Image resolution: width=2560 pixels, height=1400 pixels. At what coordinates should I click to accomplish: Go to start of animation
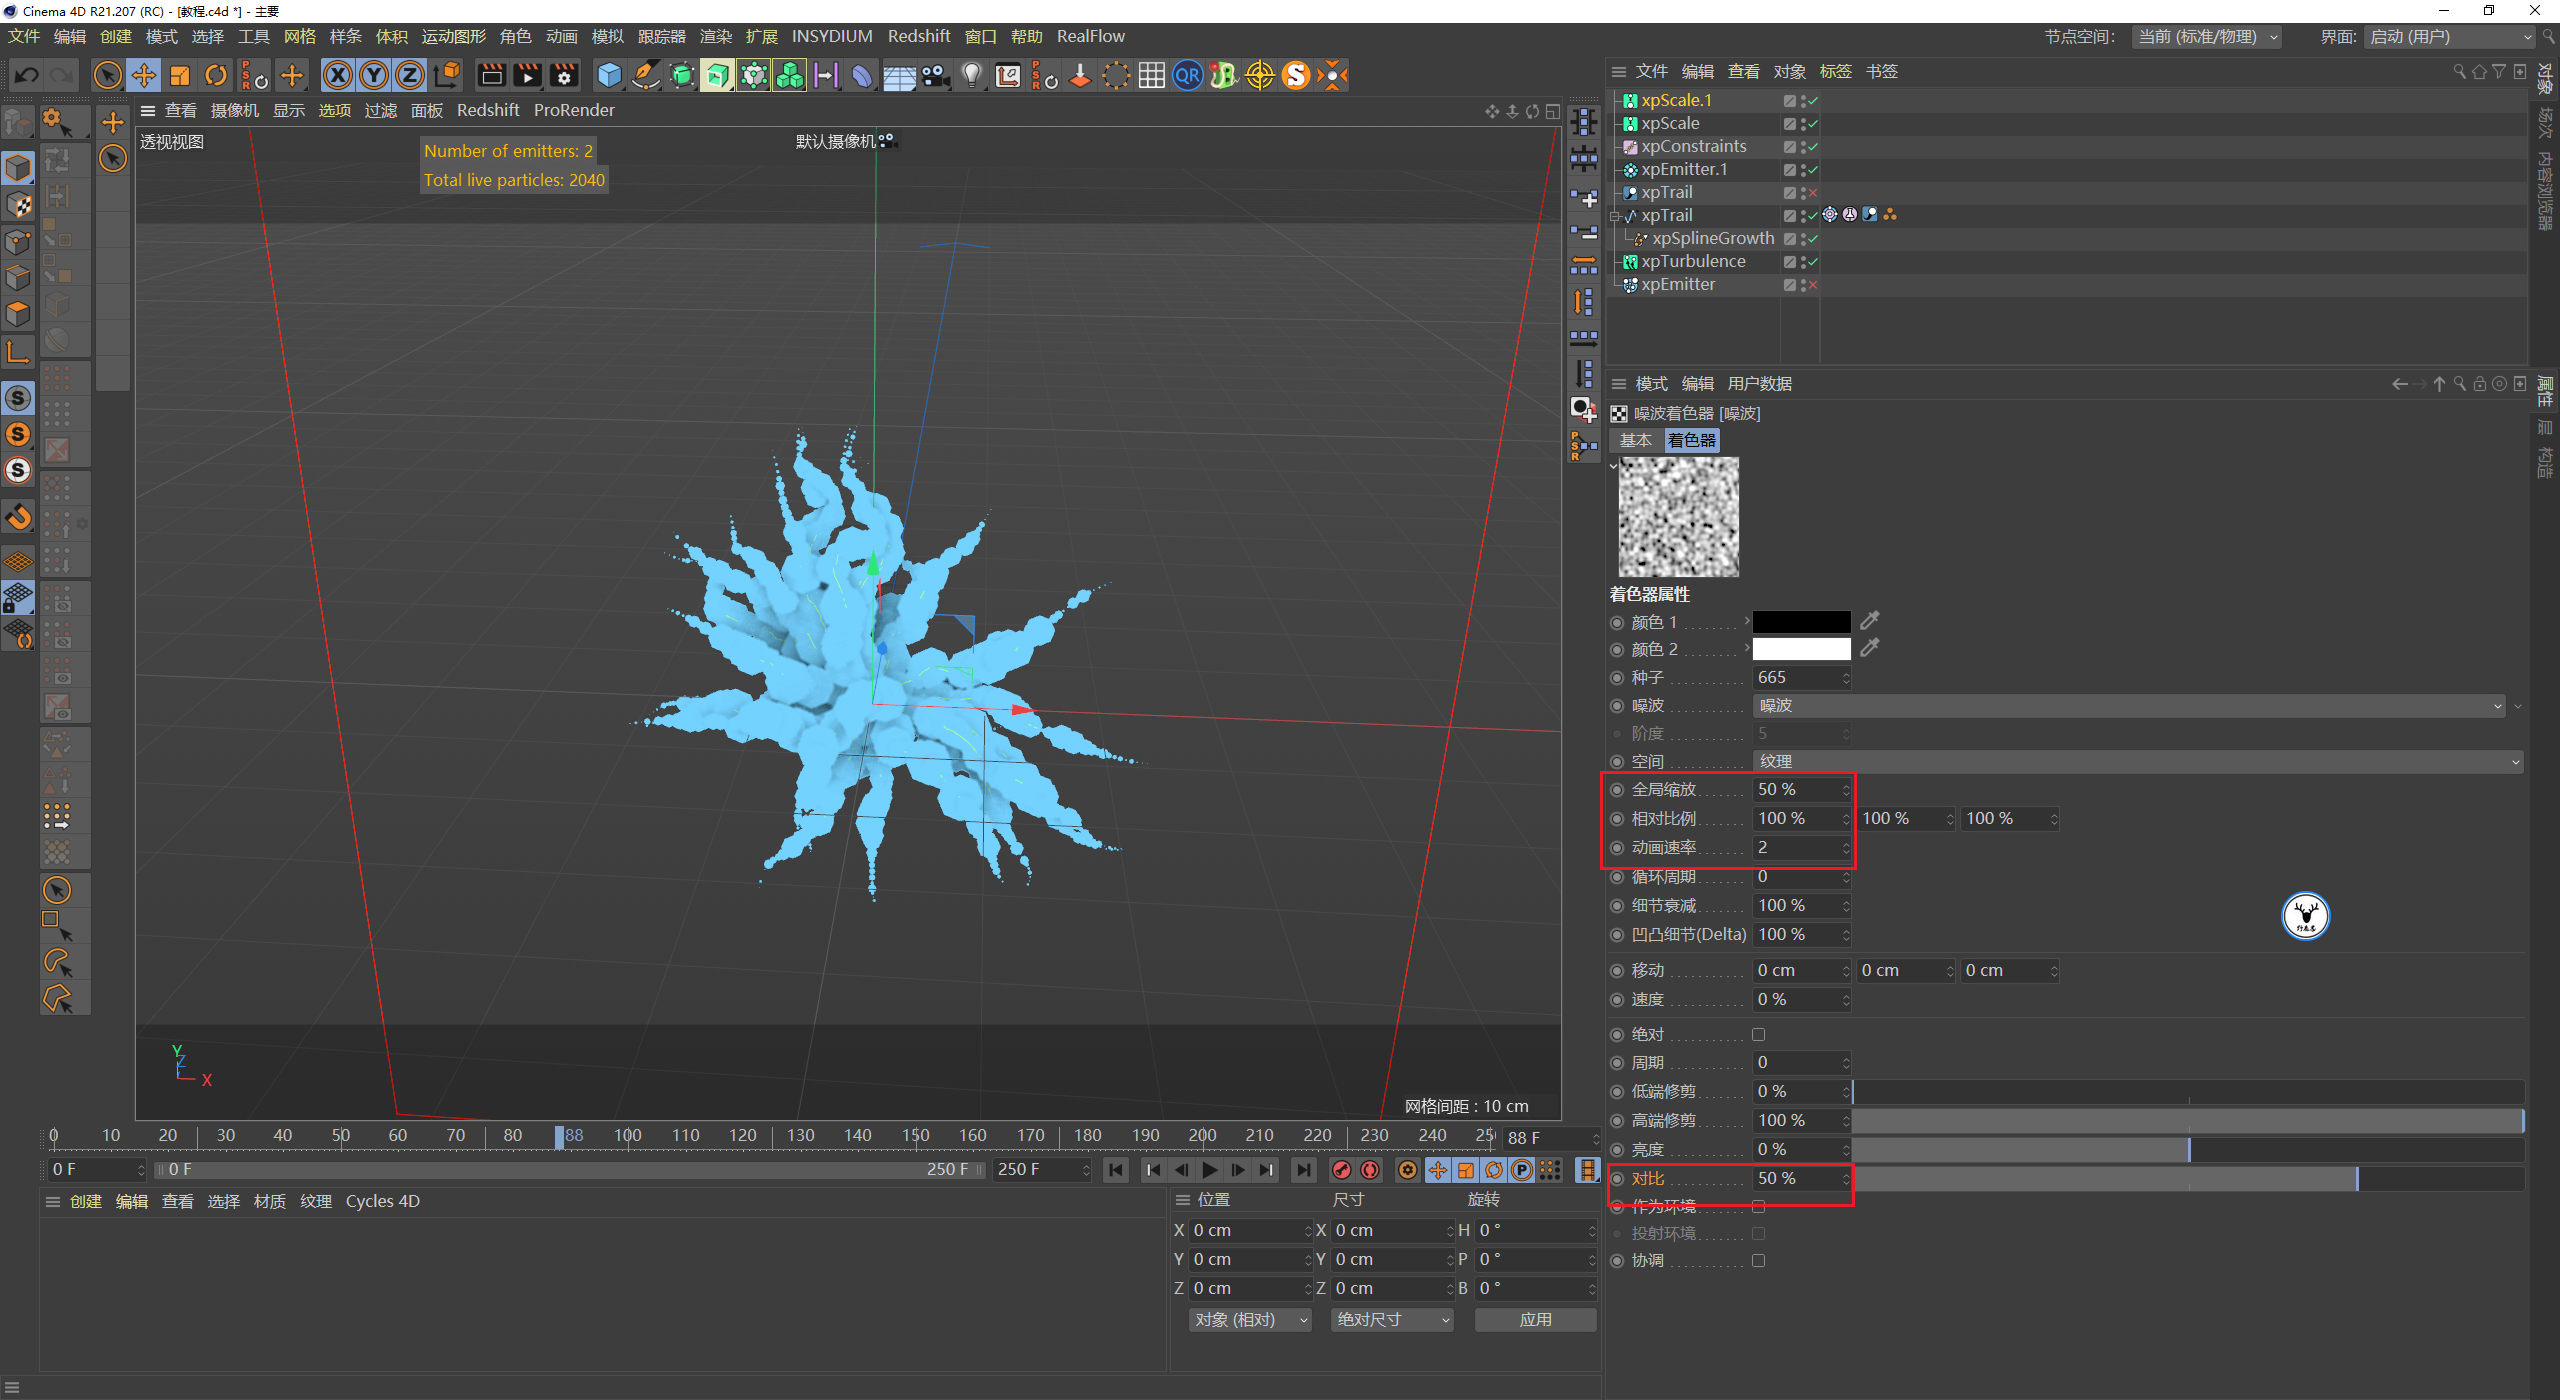1116,1170
